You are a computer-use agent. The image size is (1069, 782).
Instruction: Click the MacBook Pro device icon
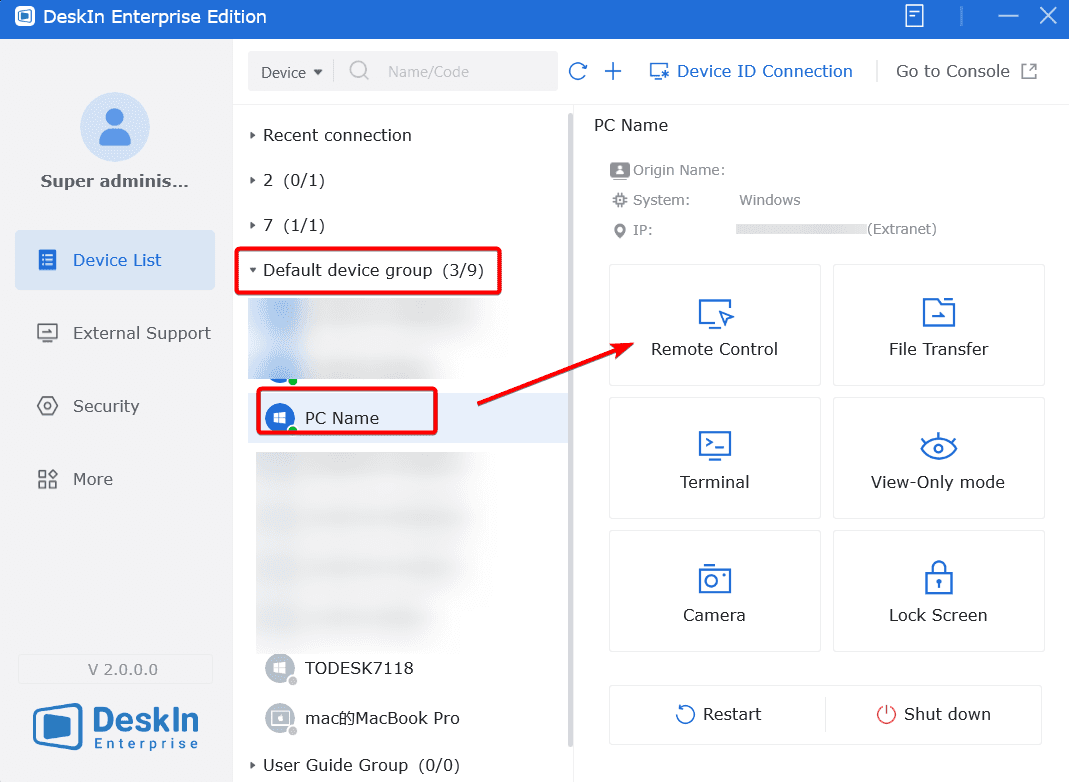pyautogui.click(x=280, y=718)
